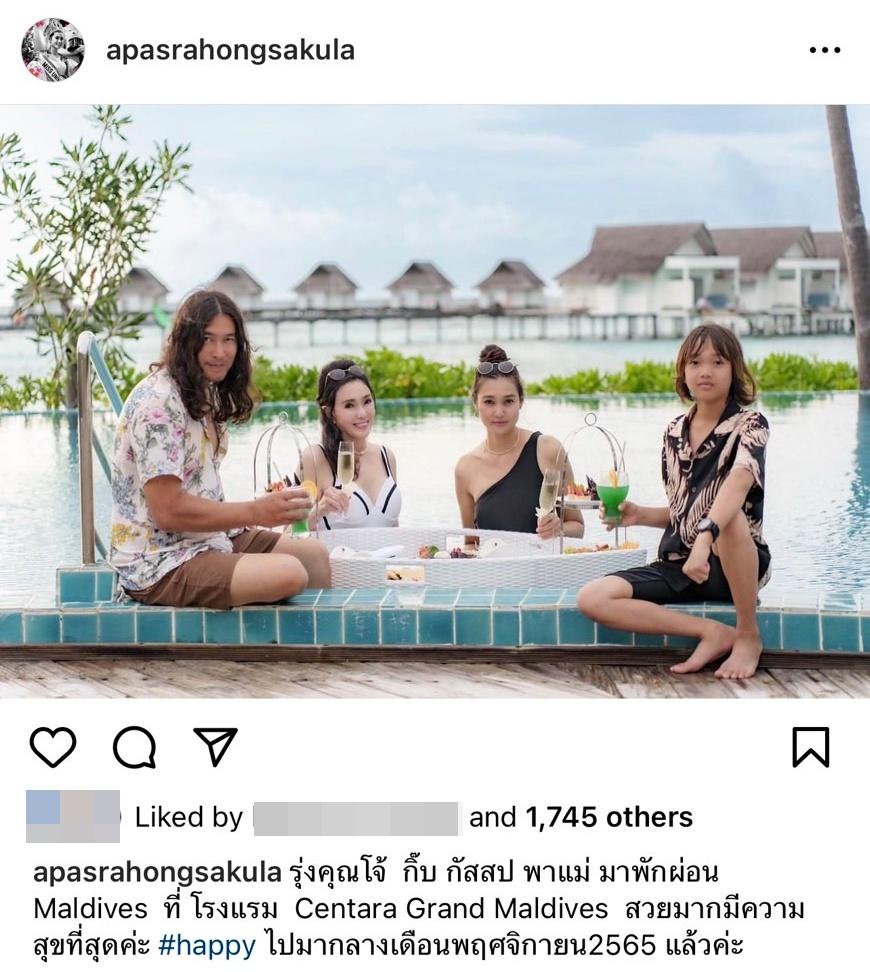Open comments via the speech bubble icon
This screenshot has width=870, height=972.
134,746
